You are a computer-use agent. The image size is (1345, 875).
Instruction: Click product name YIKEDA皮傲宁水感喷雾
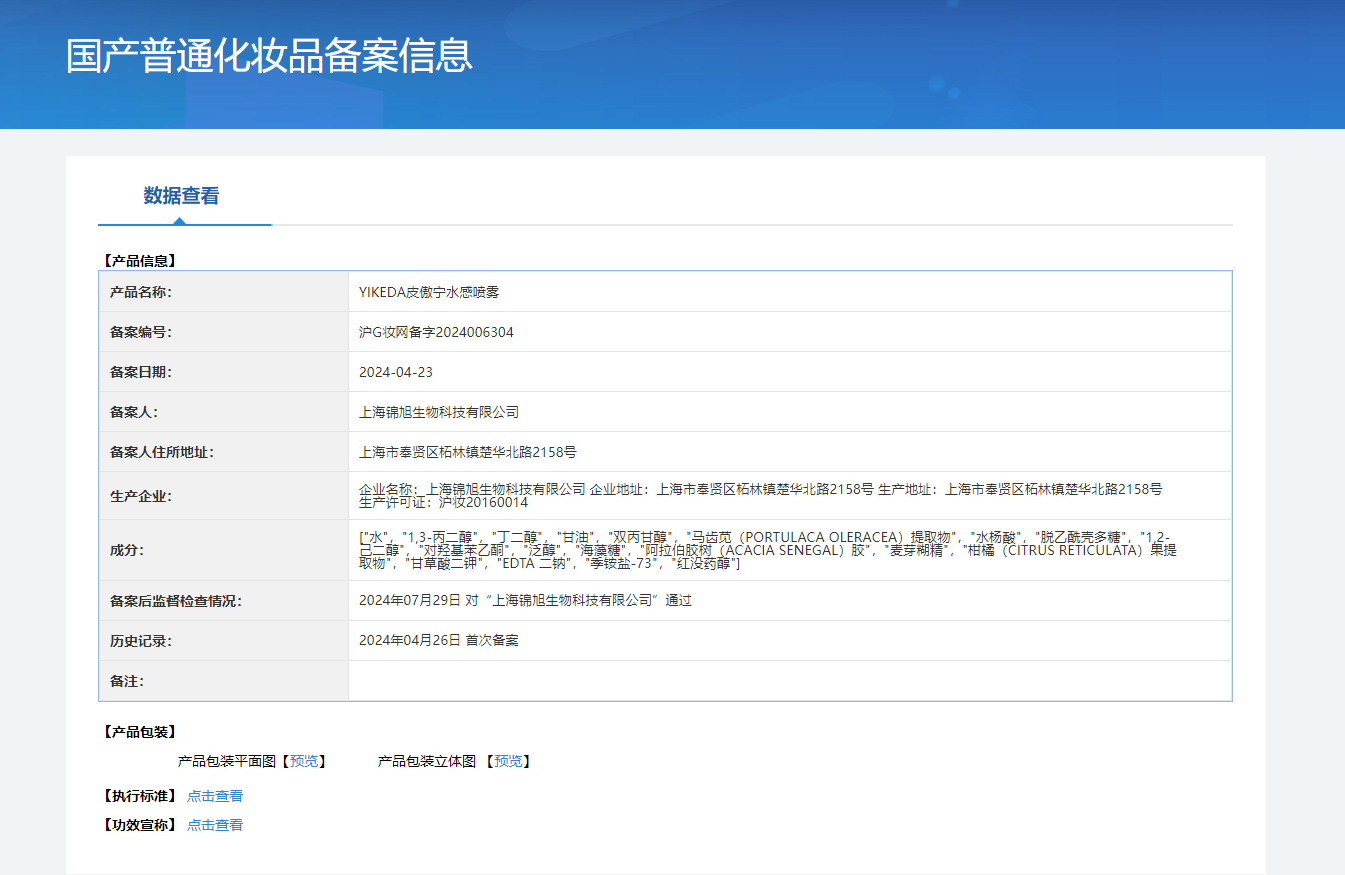pyautogui.click(x=429, y=292)
